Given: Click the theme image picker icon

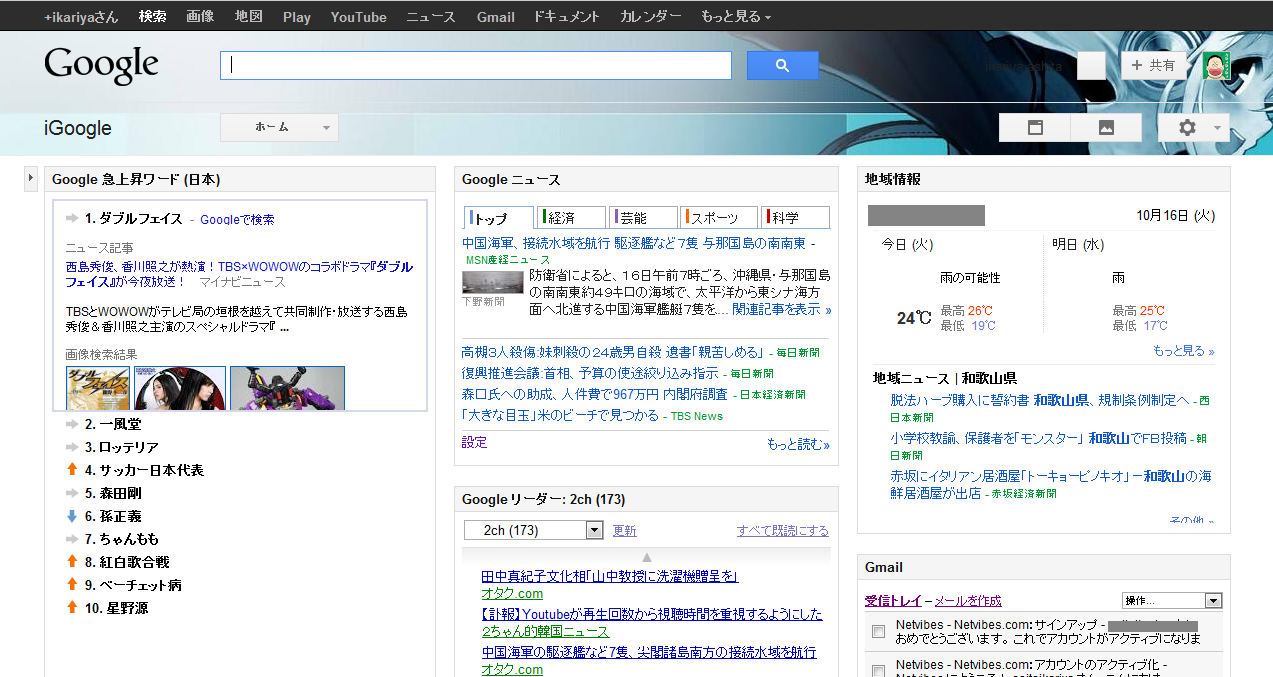Looking at the screenshot, I should click(x=1106, y=128).
